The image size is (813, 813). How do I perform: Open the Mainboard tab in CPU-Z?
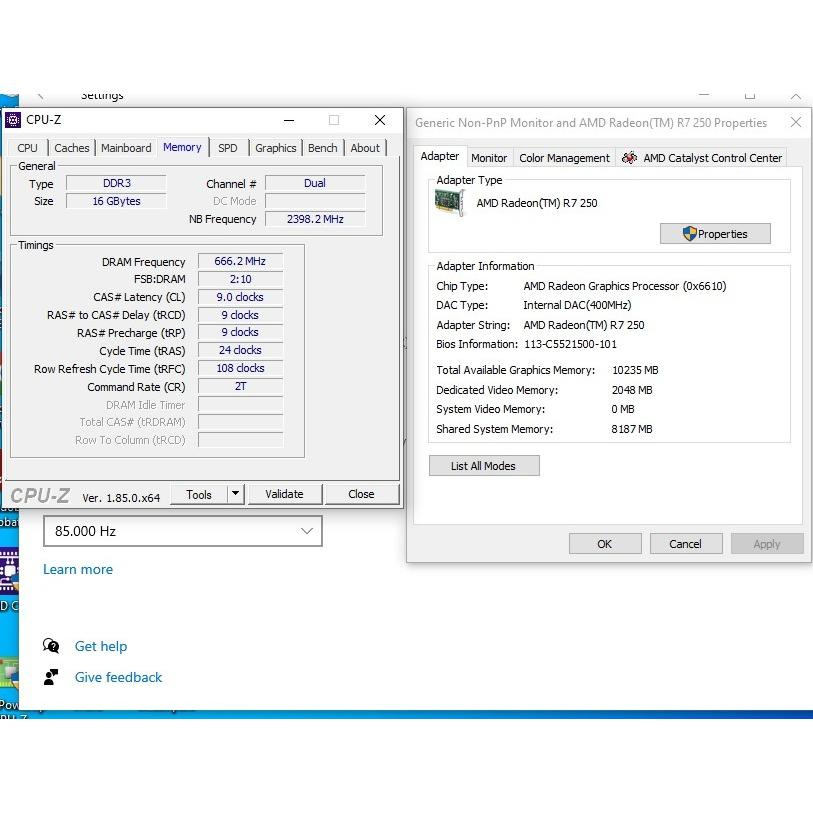pos(126,148)
